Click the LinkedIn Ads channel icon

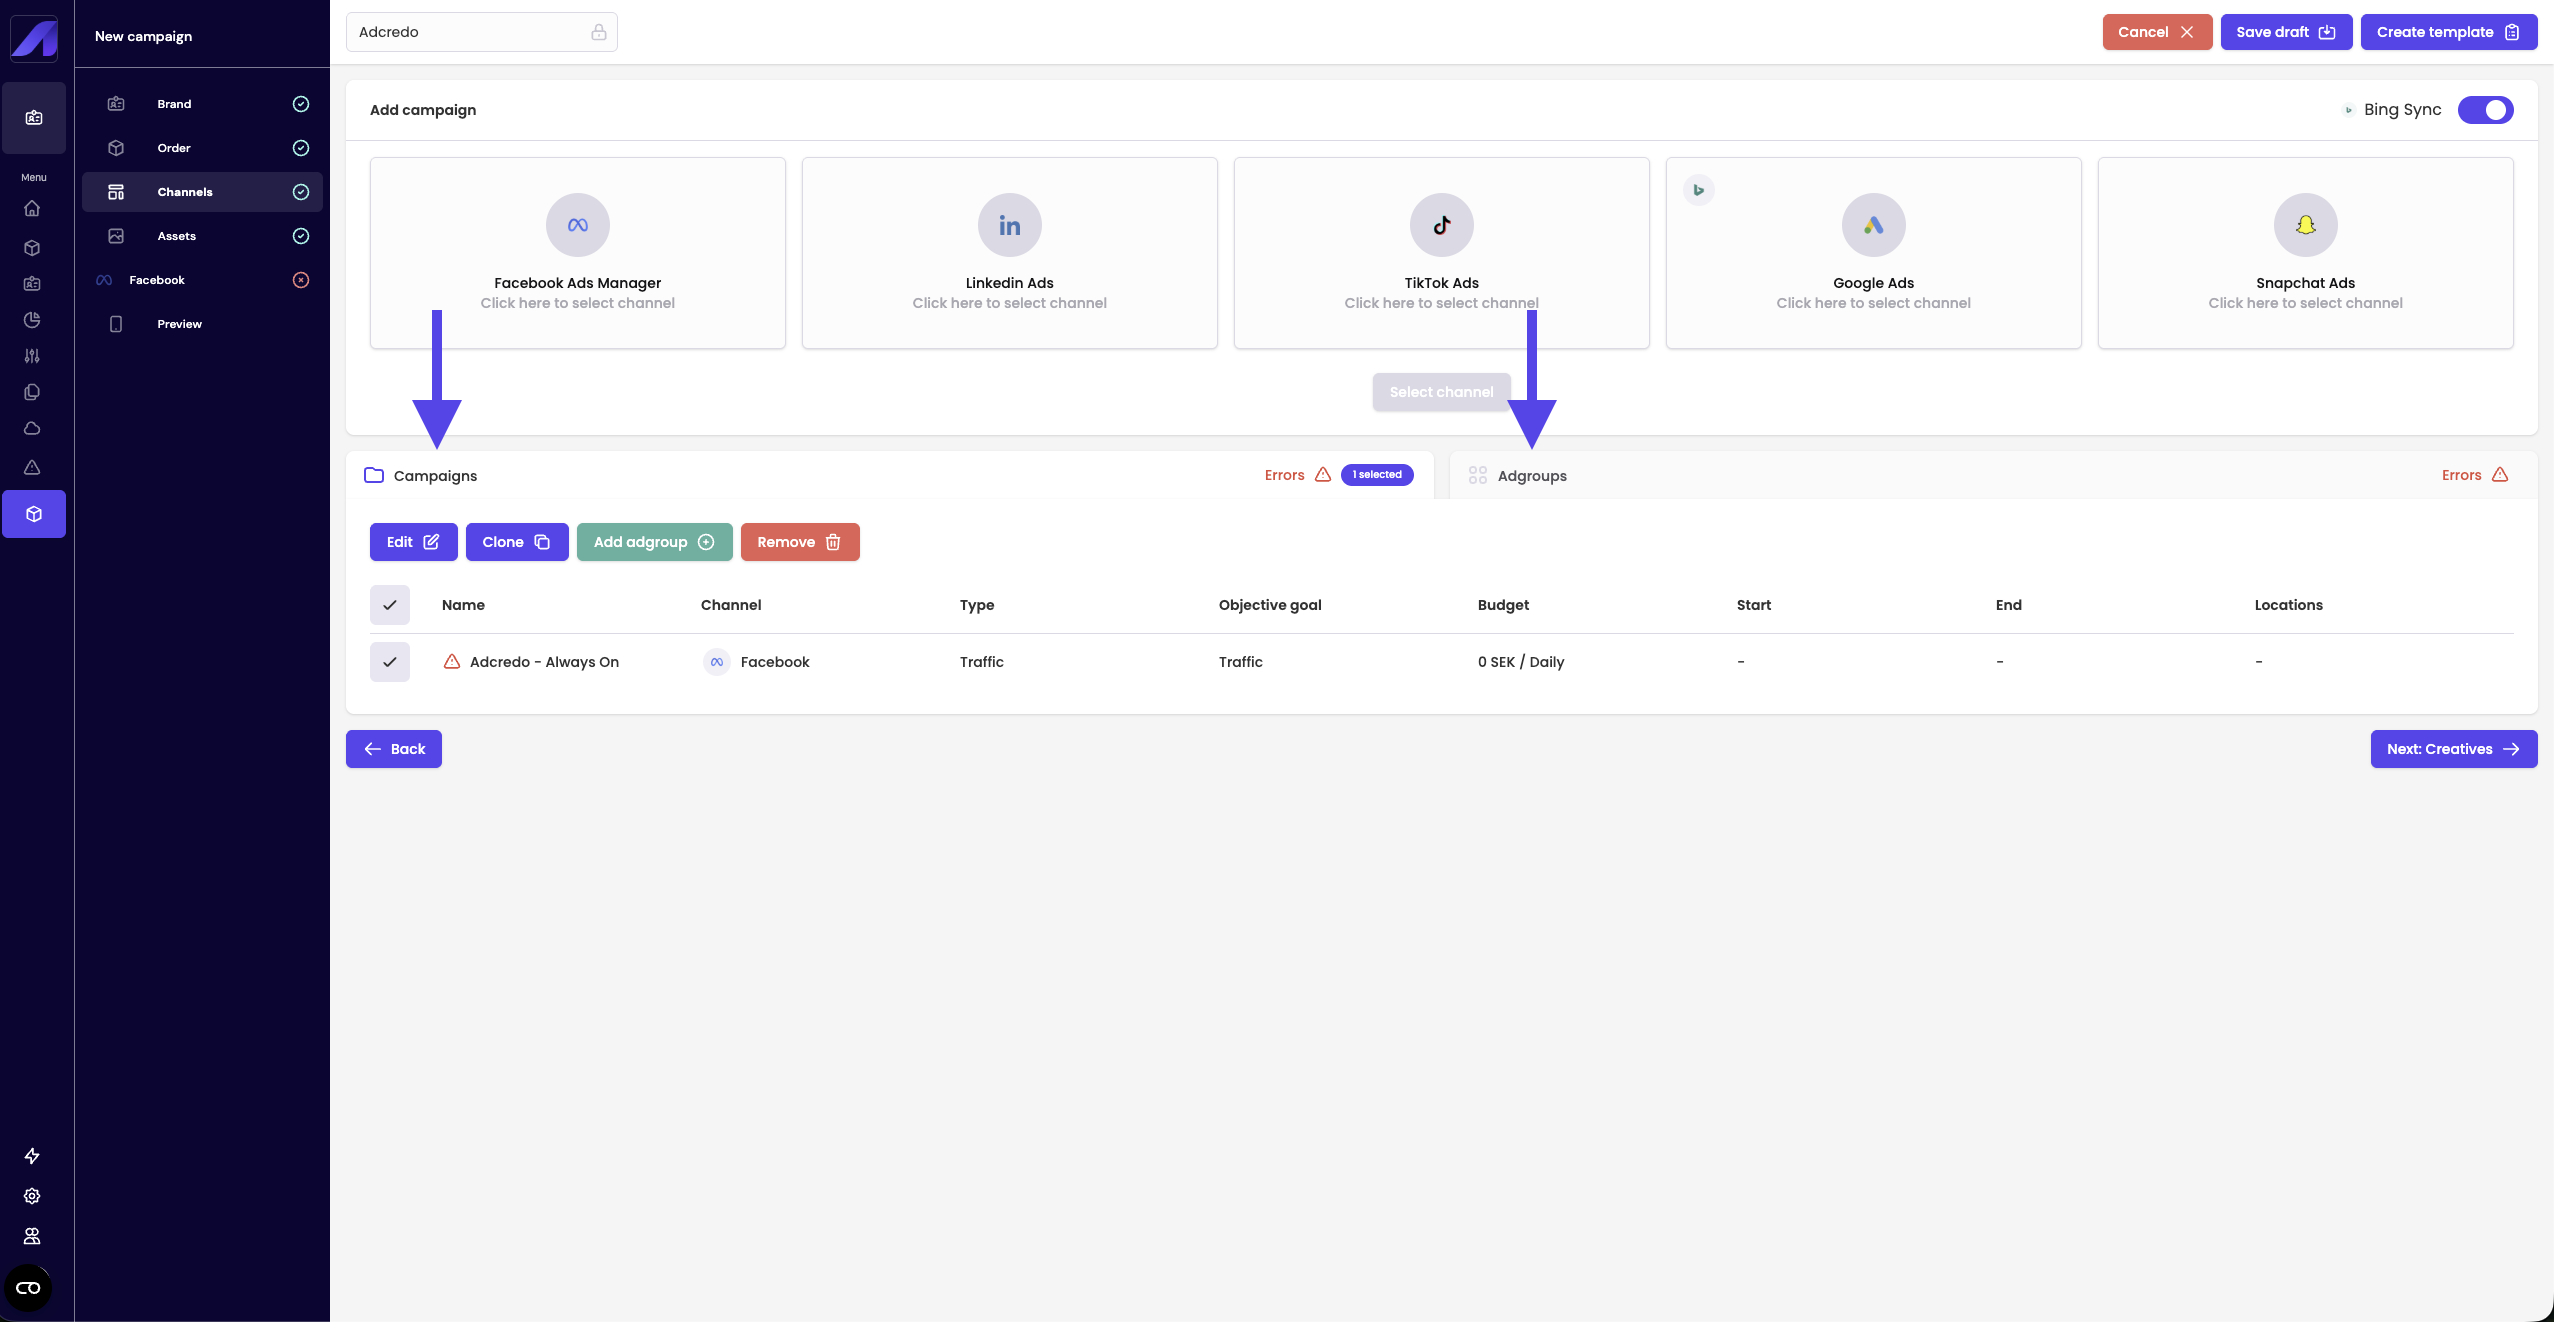[1009, 225]
